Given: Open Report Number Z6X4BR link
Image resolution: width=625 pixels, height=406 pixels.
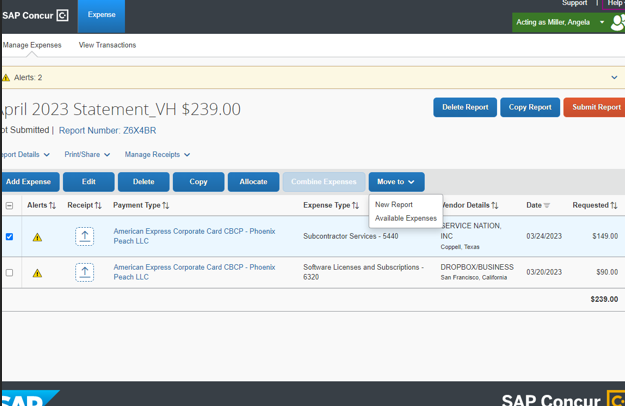Looking at the screenshot, I should [108, 130].
